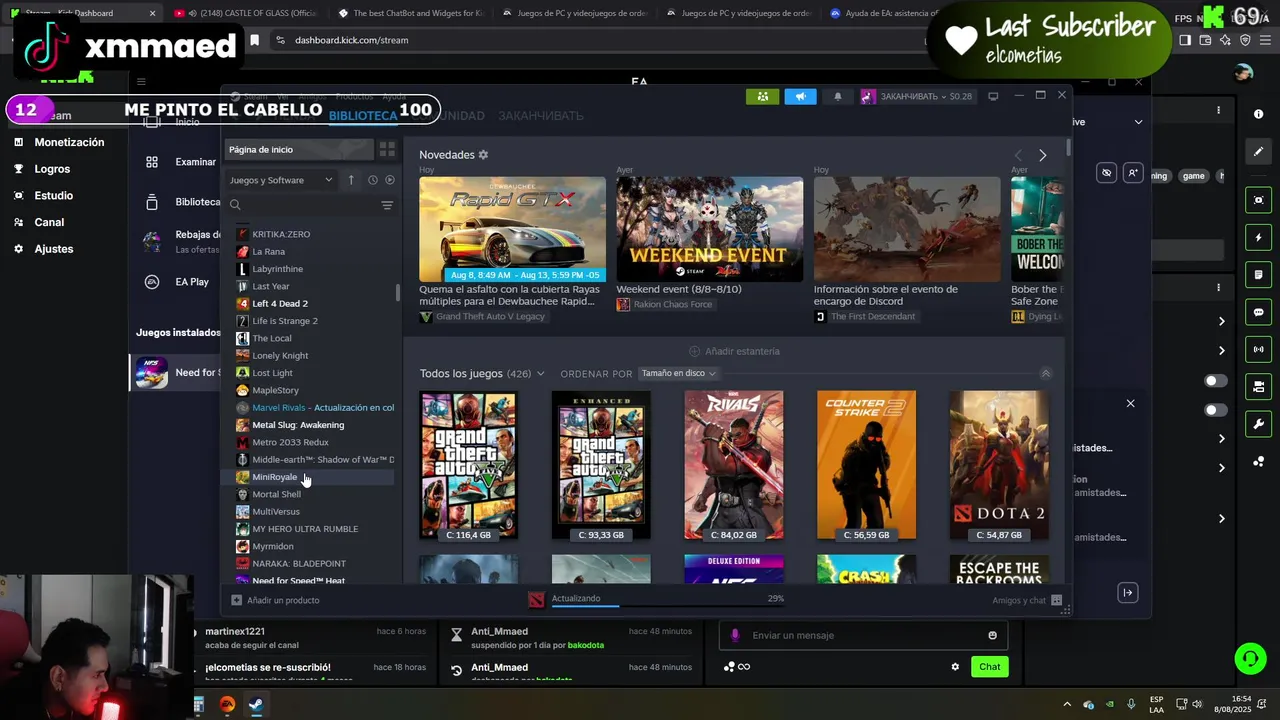Click green support headset bubble
The height and width of the screenshot is (720, 1280).
(x=1250, y=658)
